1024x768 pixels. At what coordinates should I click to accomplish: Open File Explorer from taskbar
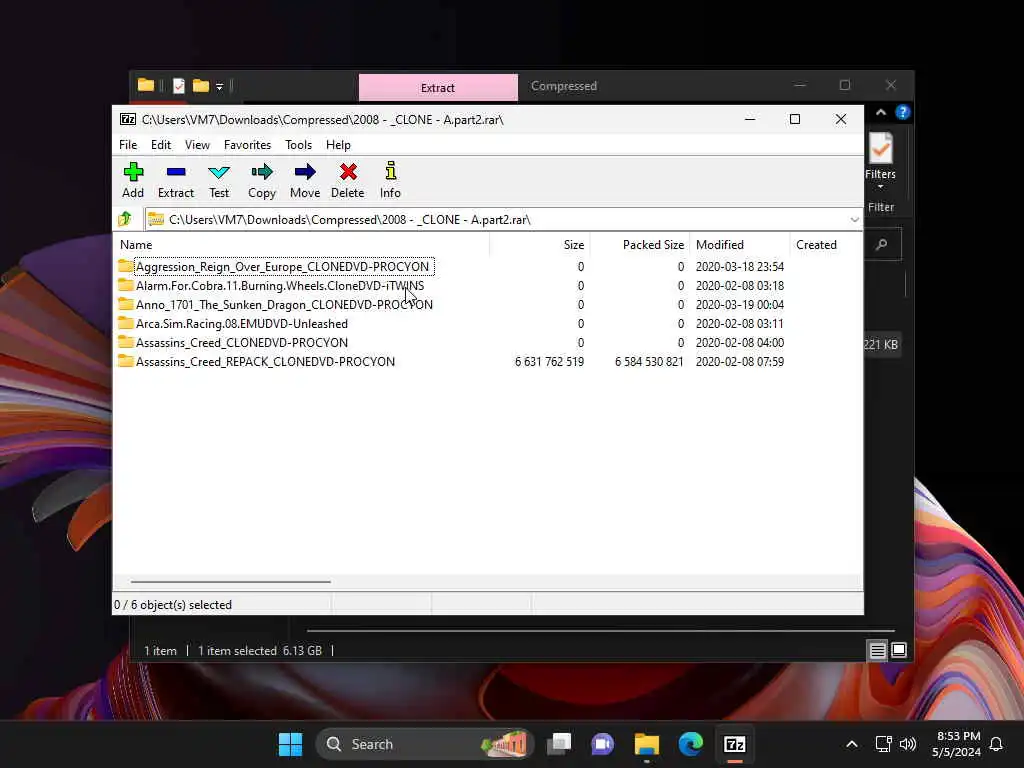(647, 744)
